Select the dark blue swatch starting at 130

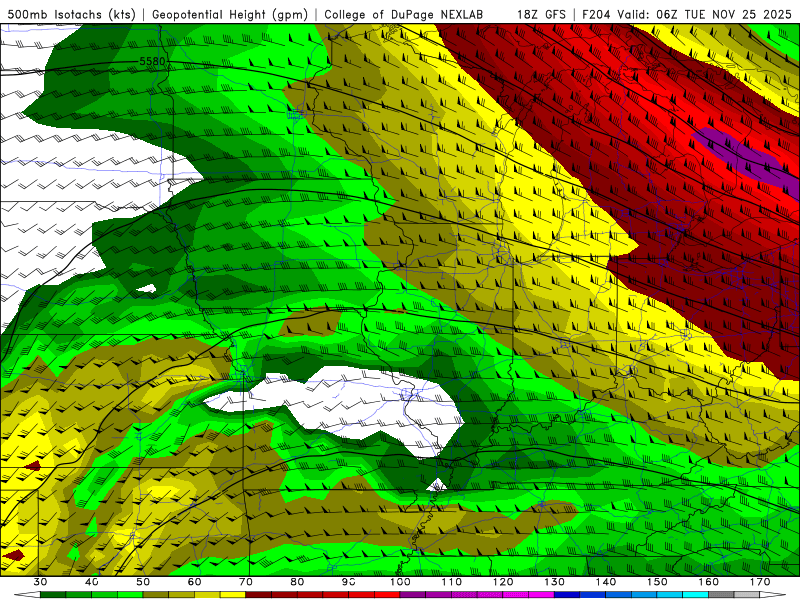point(567,595)
